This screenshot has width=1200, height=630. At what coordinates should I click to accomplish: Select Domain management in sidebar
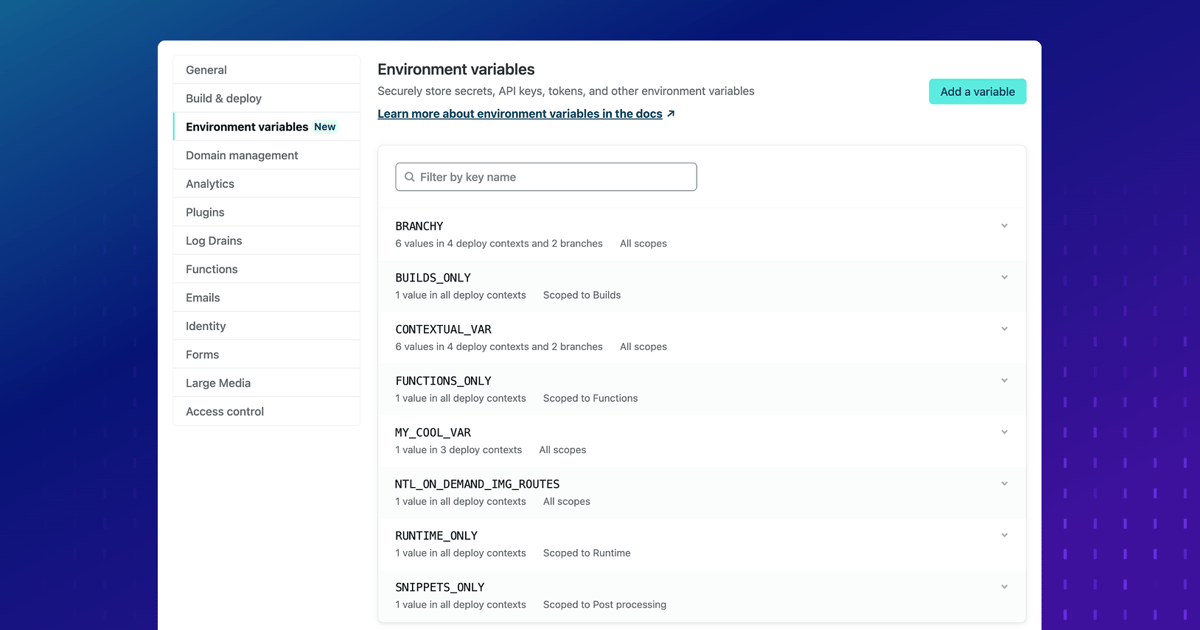(241, 155)
